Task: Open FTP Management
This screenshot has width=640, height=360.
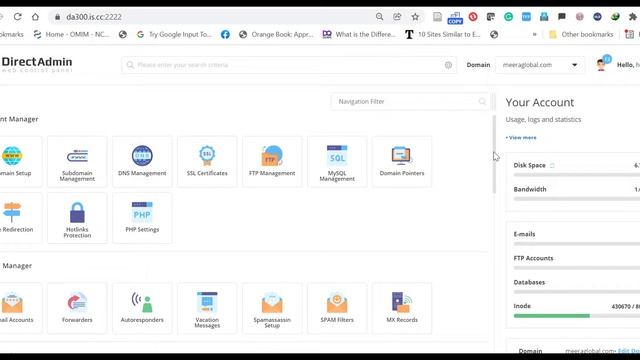Action: click(x=272, y=162)
